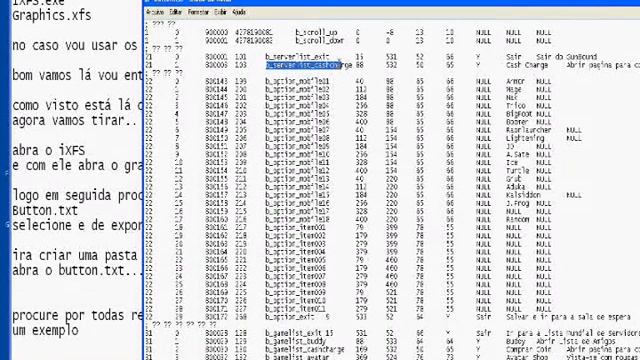Click the b_option_item001 entry

296,228
